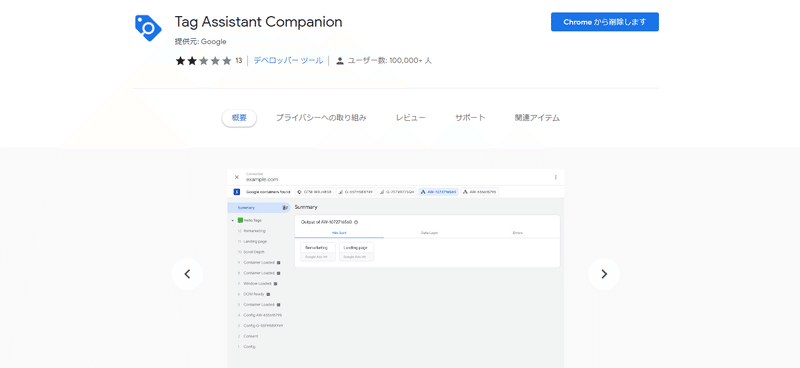Select the 概要 tab
This screenshot has height=368, width=800.
239,118
